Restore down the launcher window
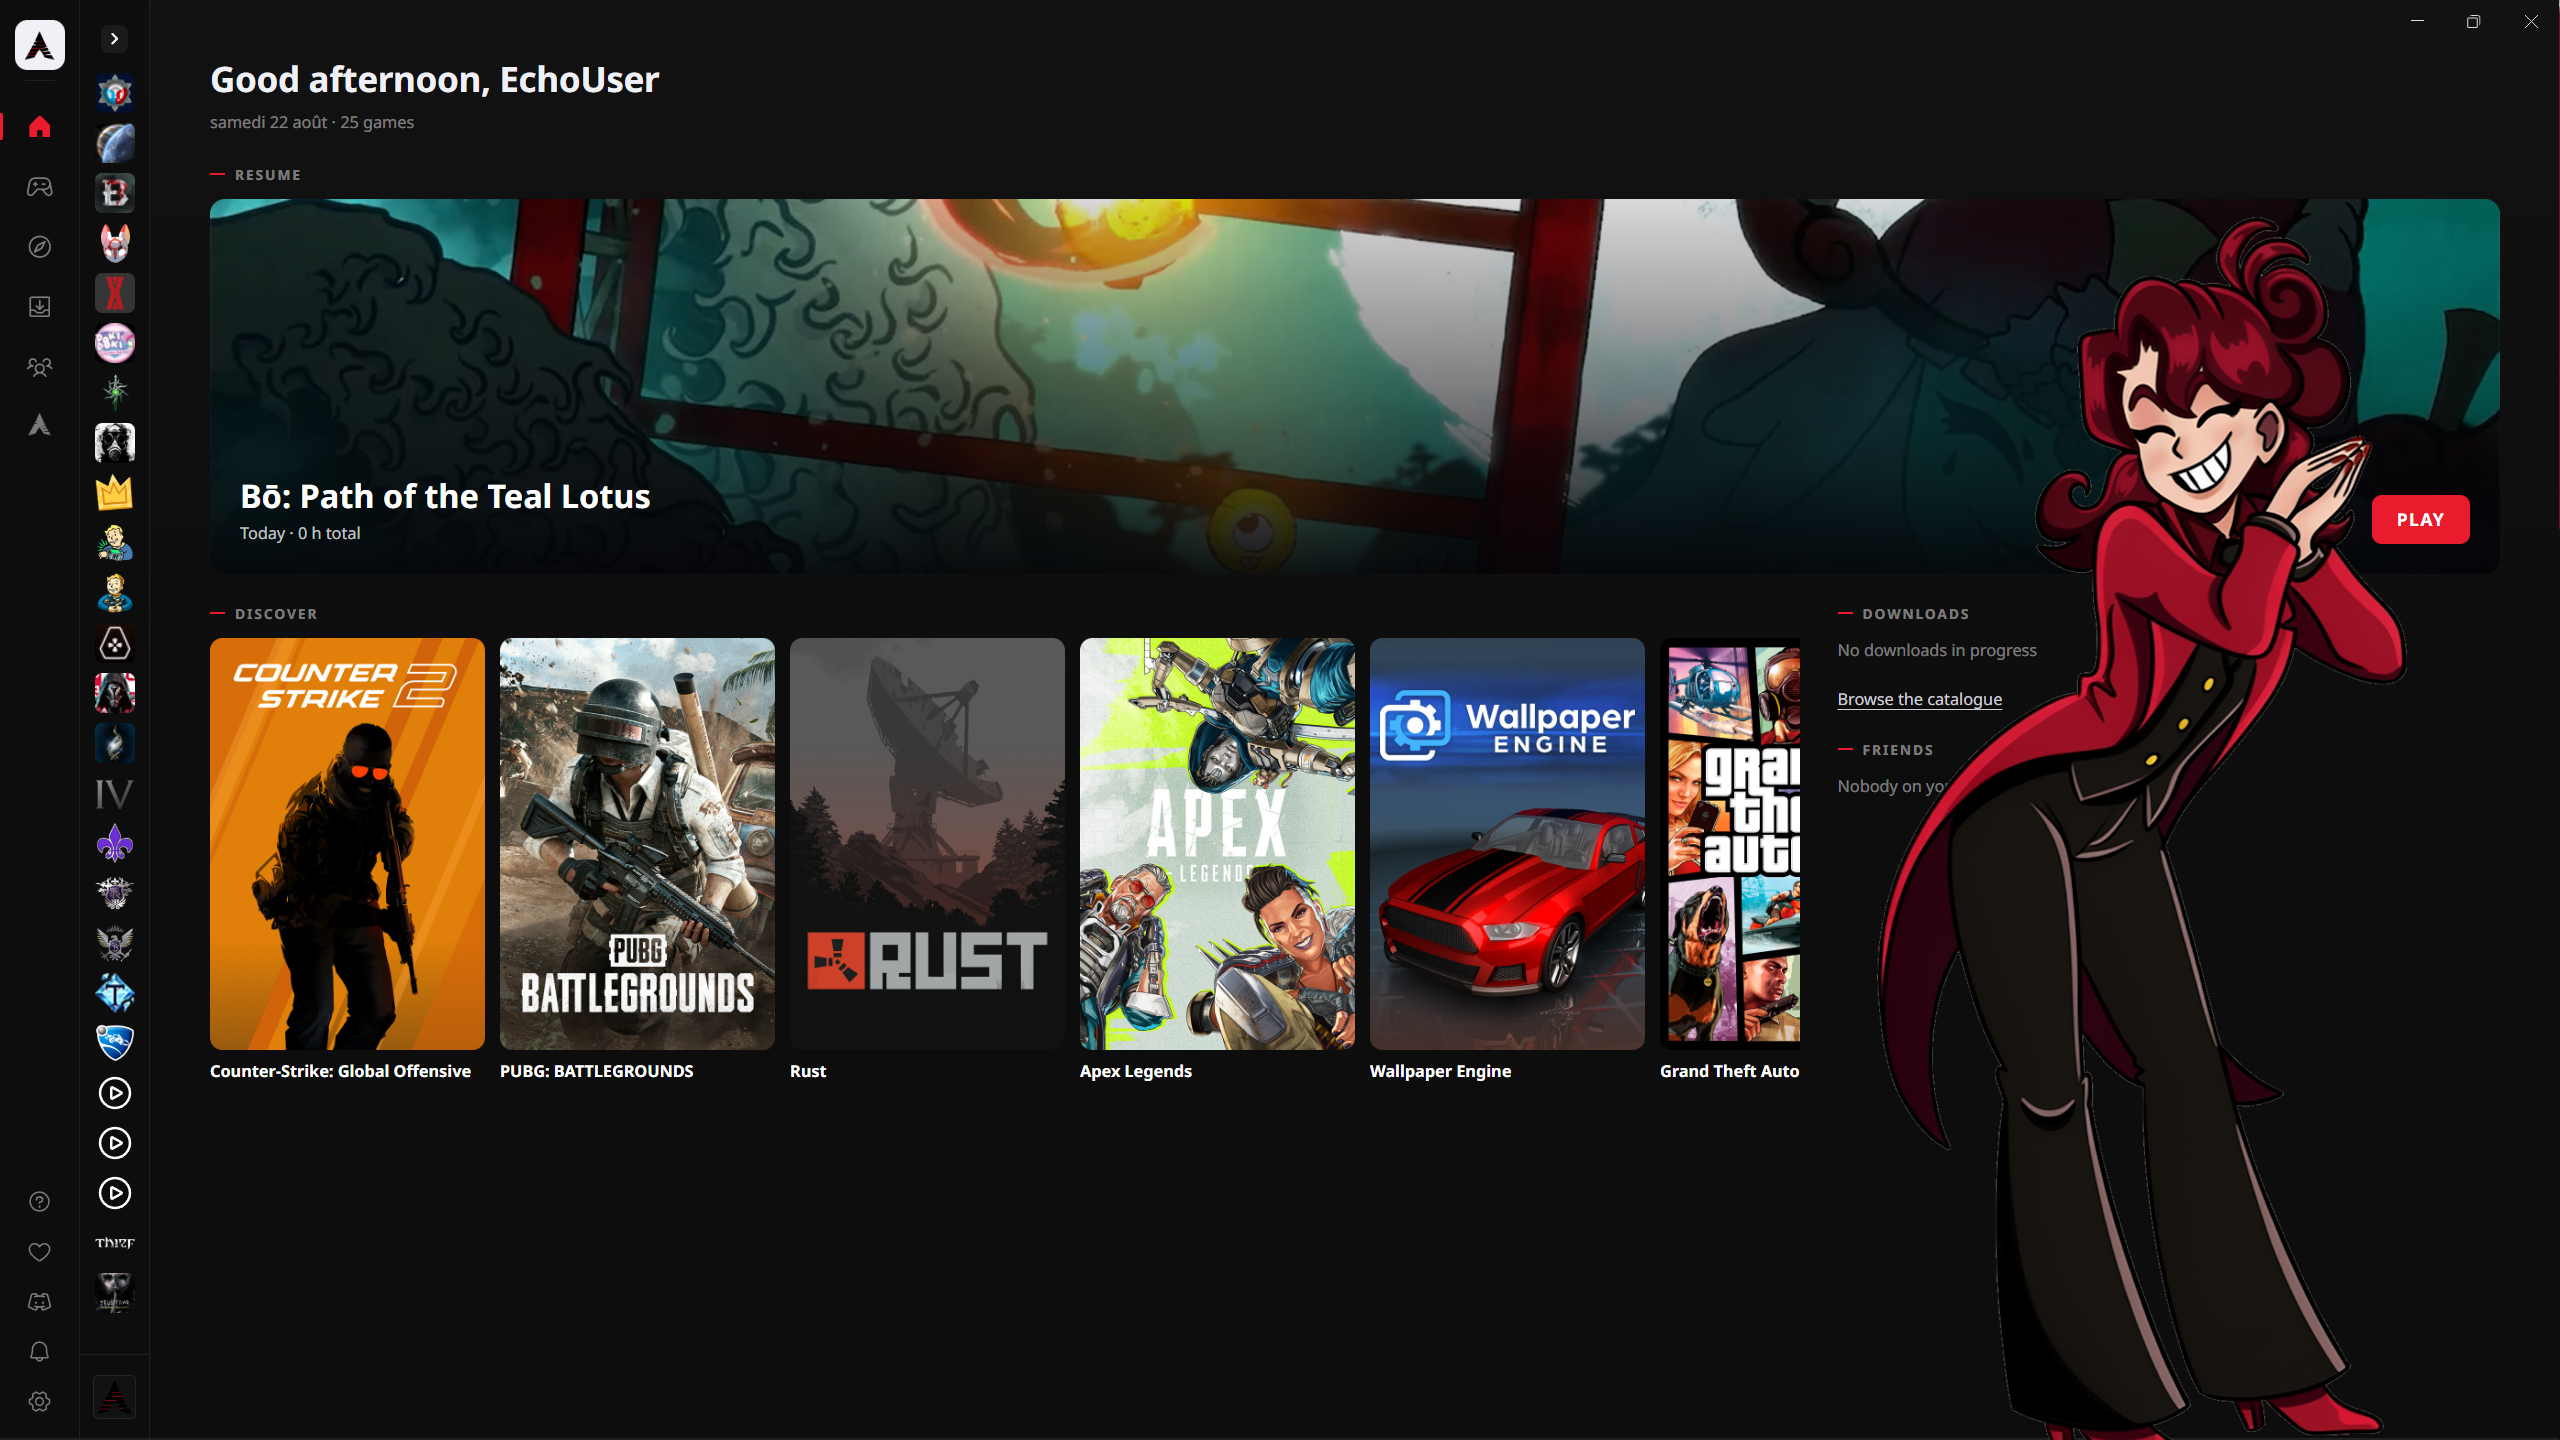The width and height of the screenshot is (2560, 1440). (x=2474, y=21)
